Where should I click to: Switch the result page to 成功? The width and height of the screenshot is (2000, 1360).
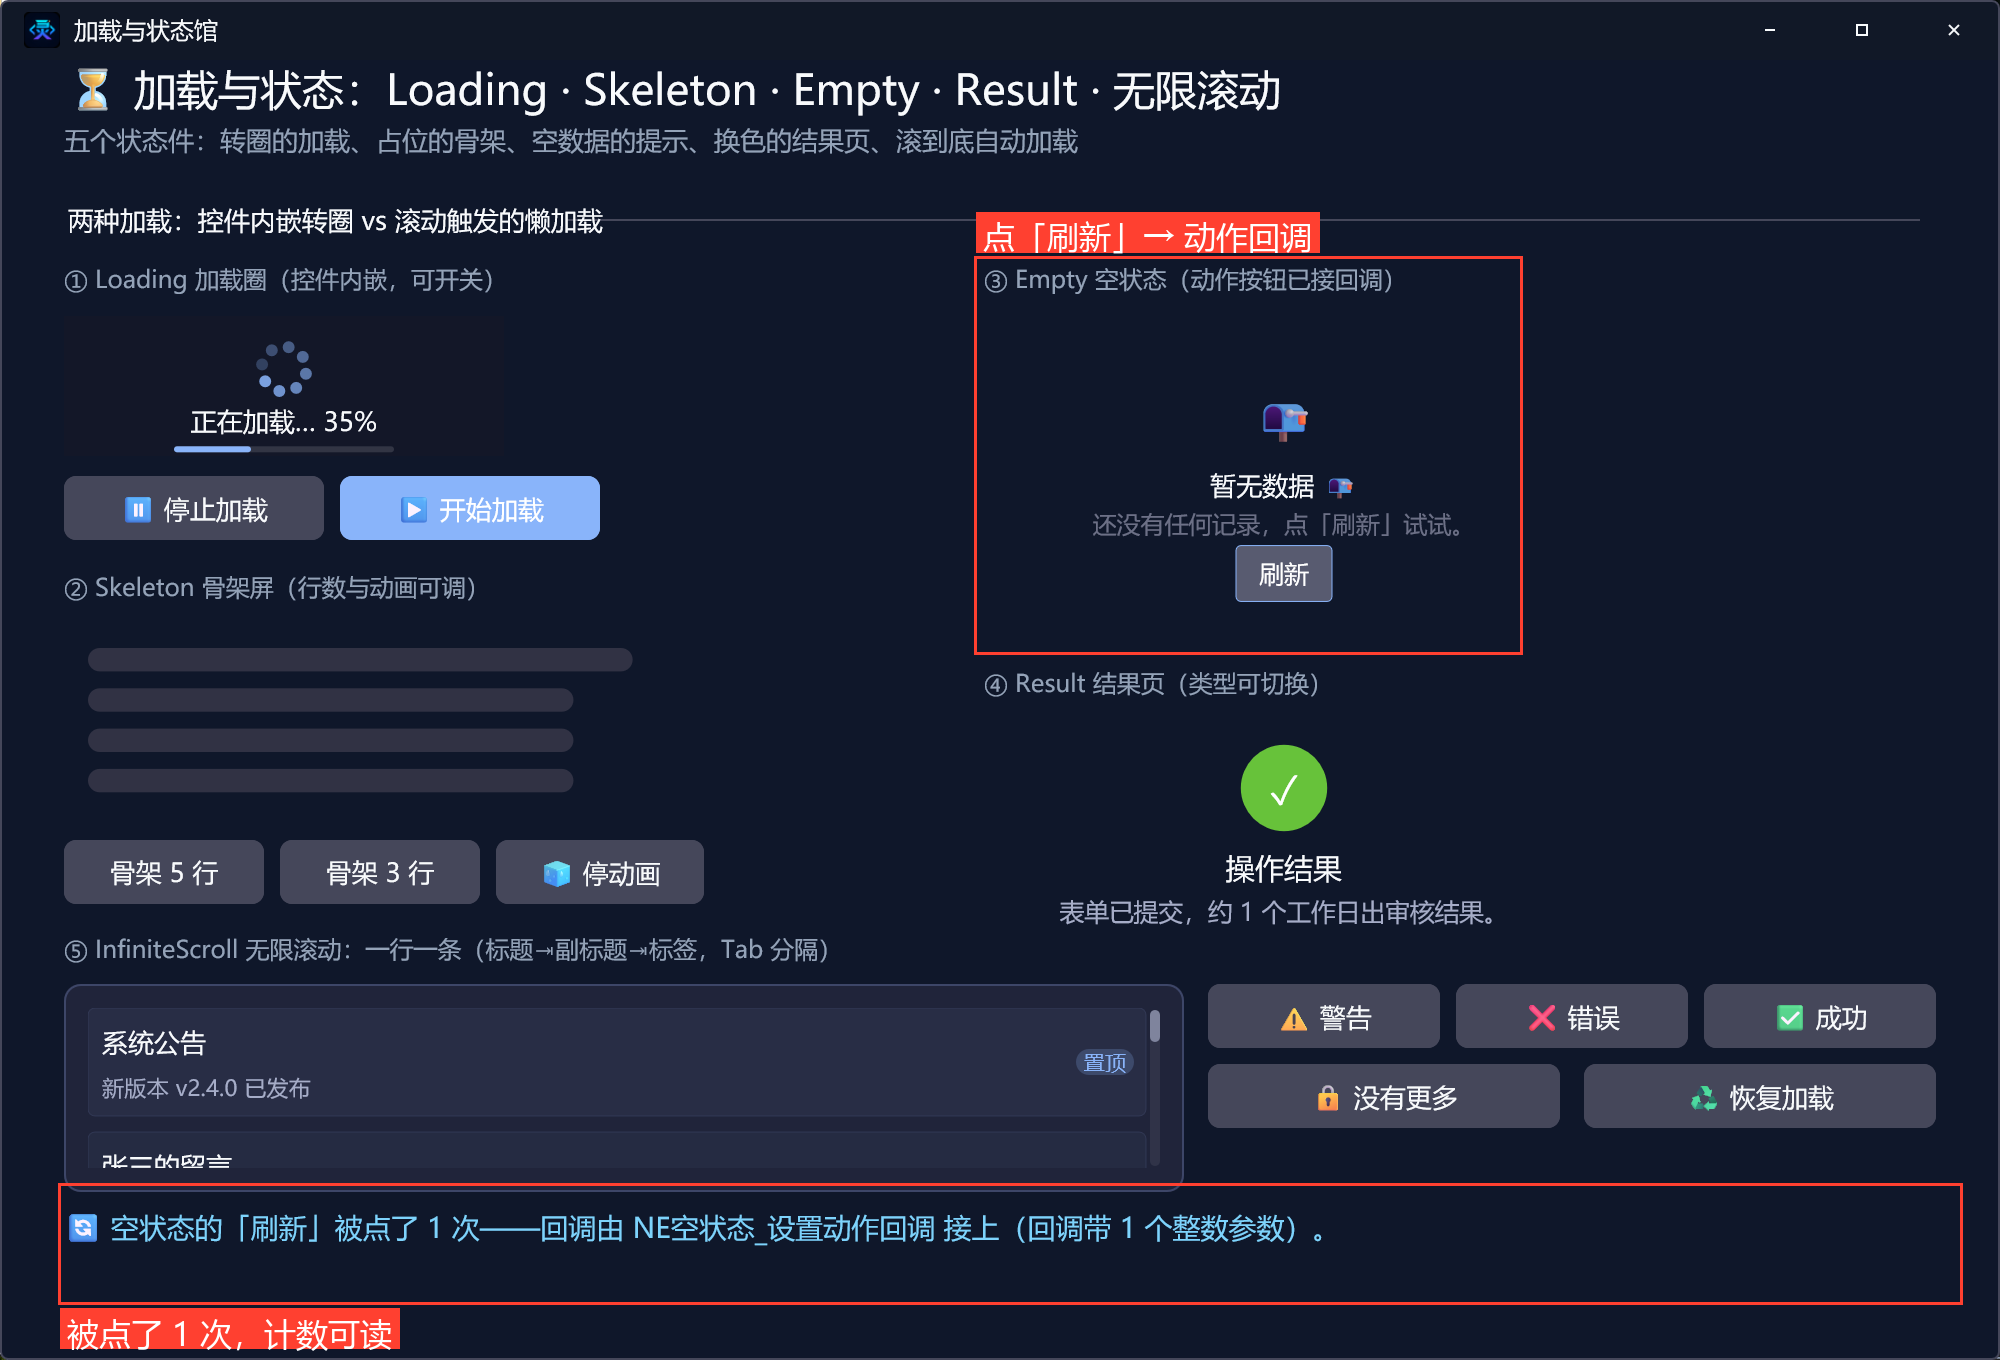1820,1017
